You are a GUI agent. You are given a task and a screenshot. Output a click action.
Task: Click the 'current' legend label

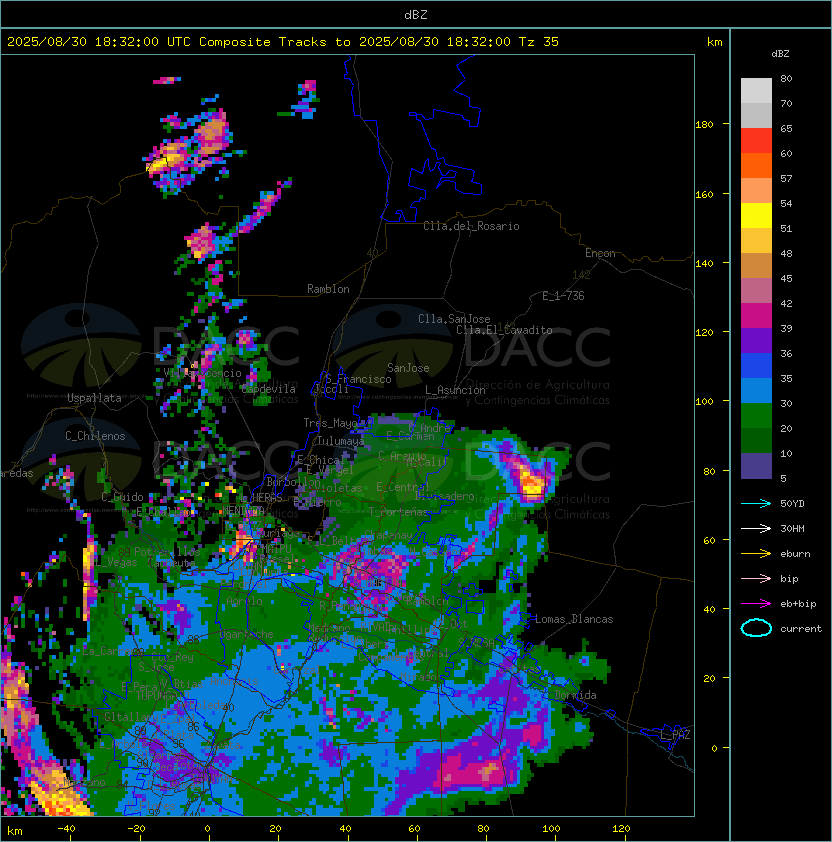[801, 629]
